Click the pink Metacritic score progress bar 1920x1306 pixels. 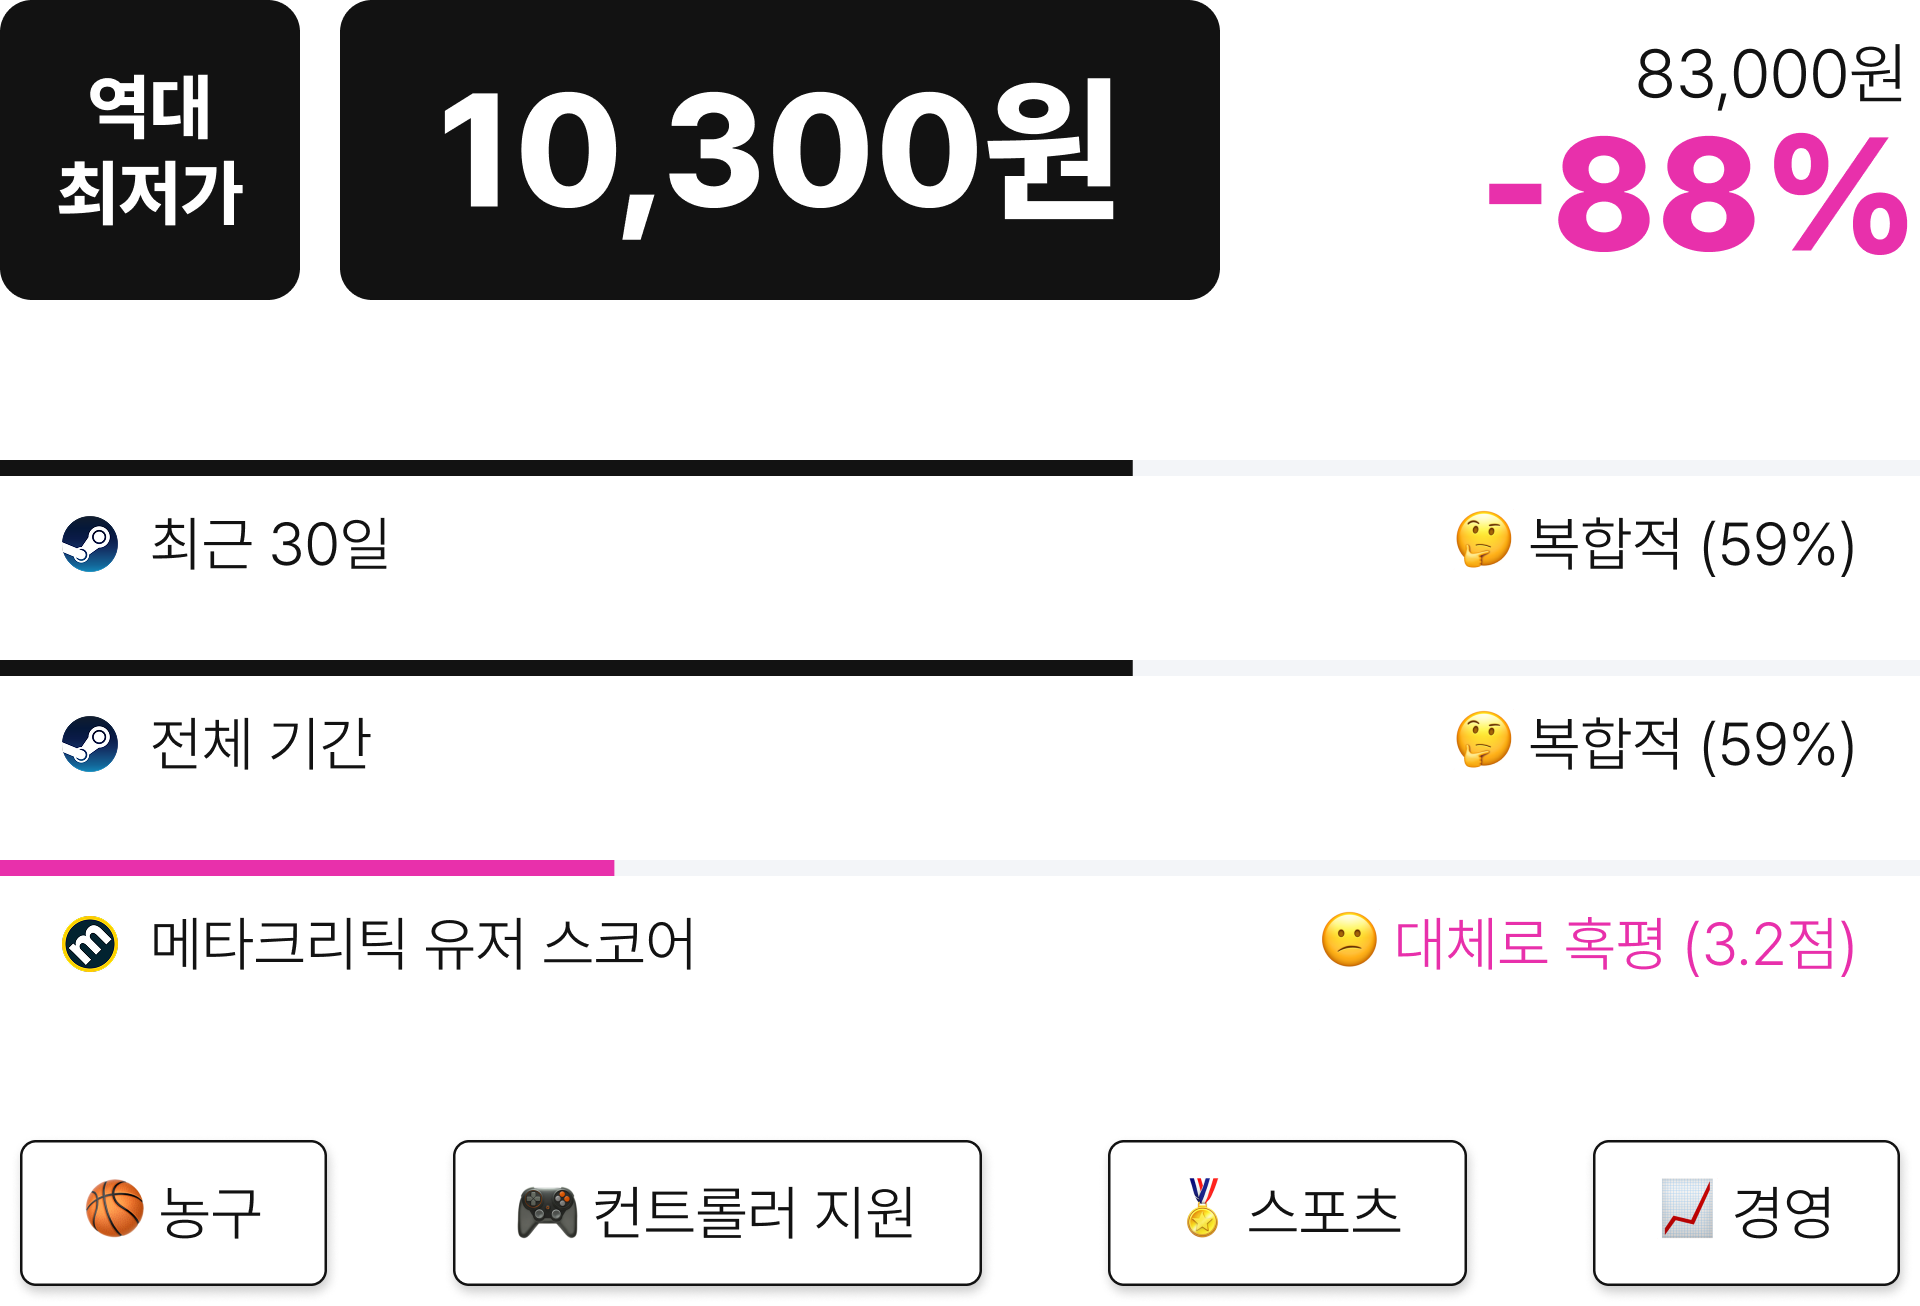click(x=307, y=868)
